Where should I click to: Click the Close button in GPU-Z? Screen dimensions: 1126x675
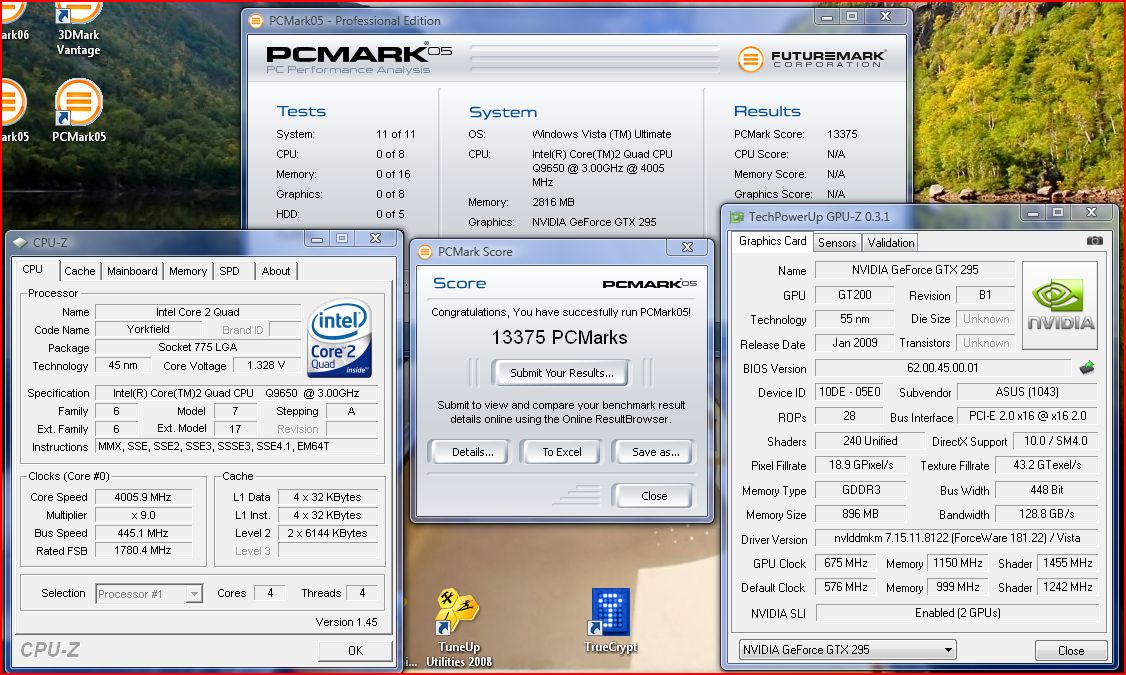[x=1071, y=650]
